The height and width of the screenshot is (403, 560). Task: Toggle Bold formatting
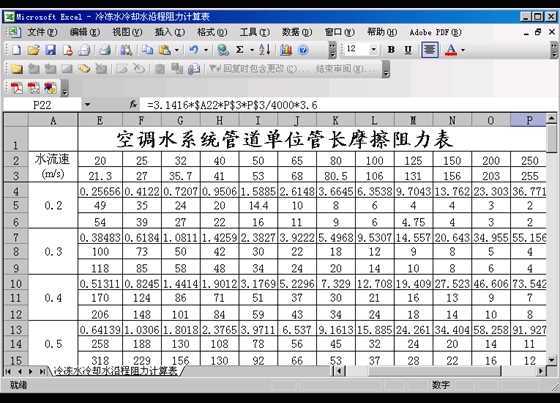[x=391, y=50]
